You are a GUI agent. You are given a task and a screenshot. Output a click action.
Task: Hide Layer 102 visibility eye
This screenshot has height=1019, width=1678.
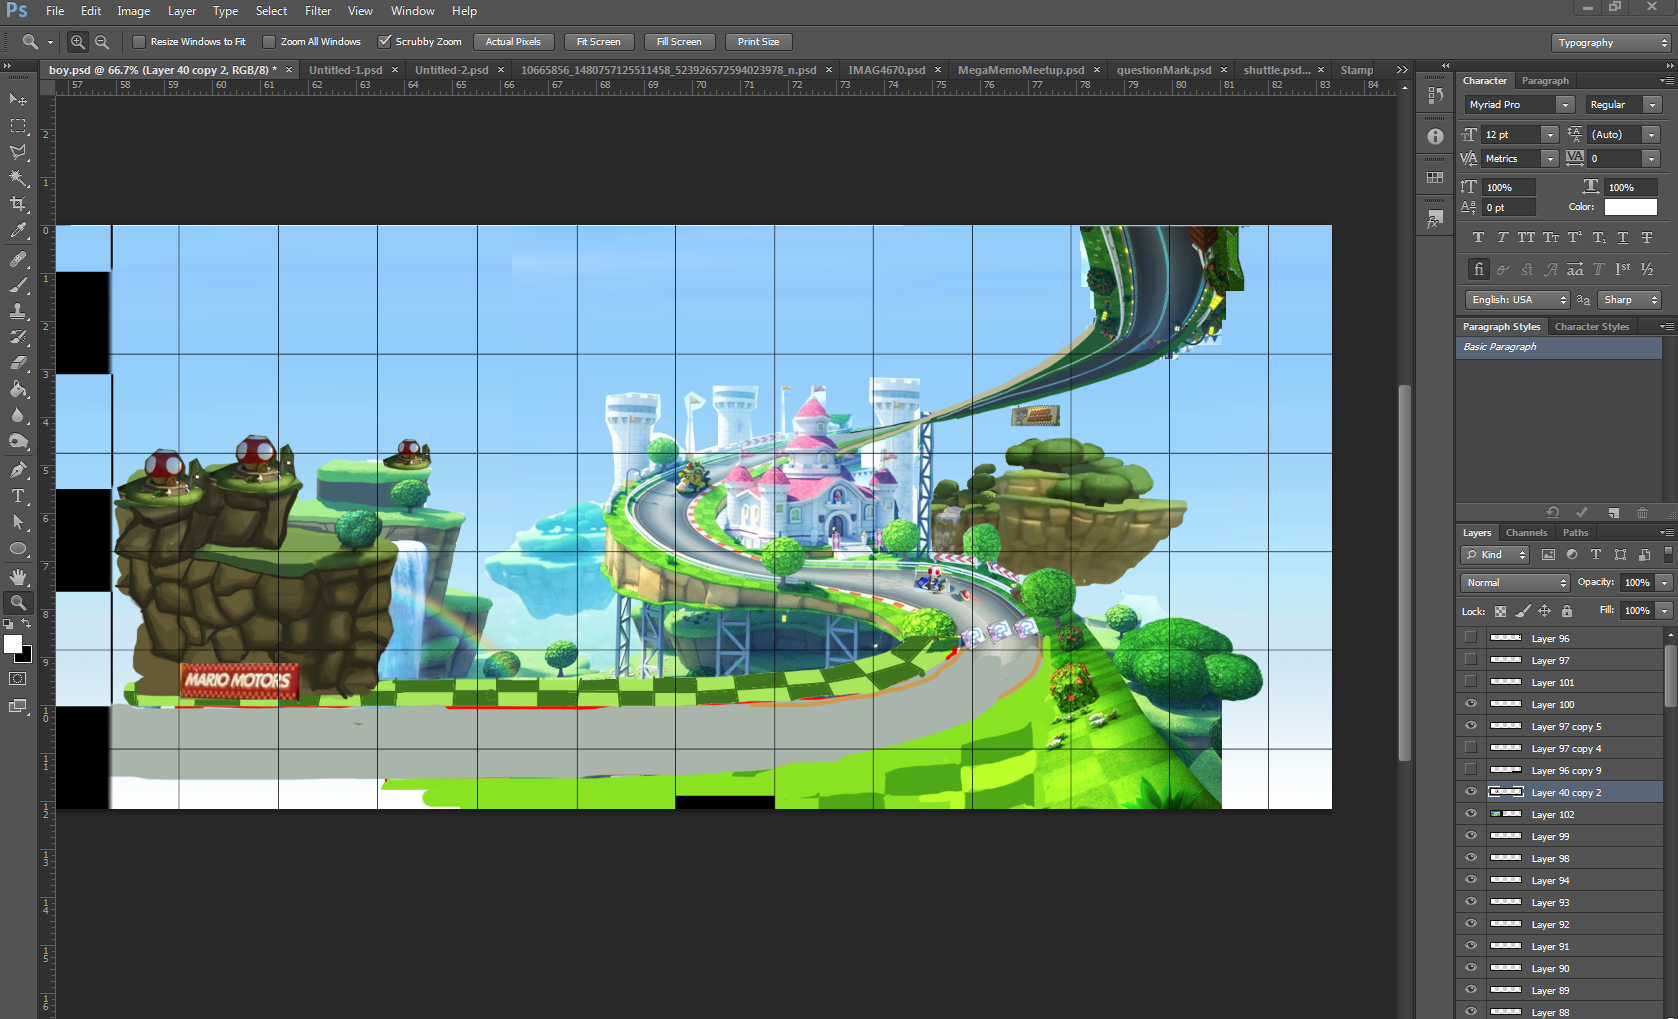[x=1470, y=814]
